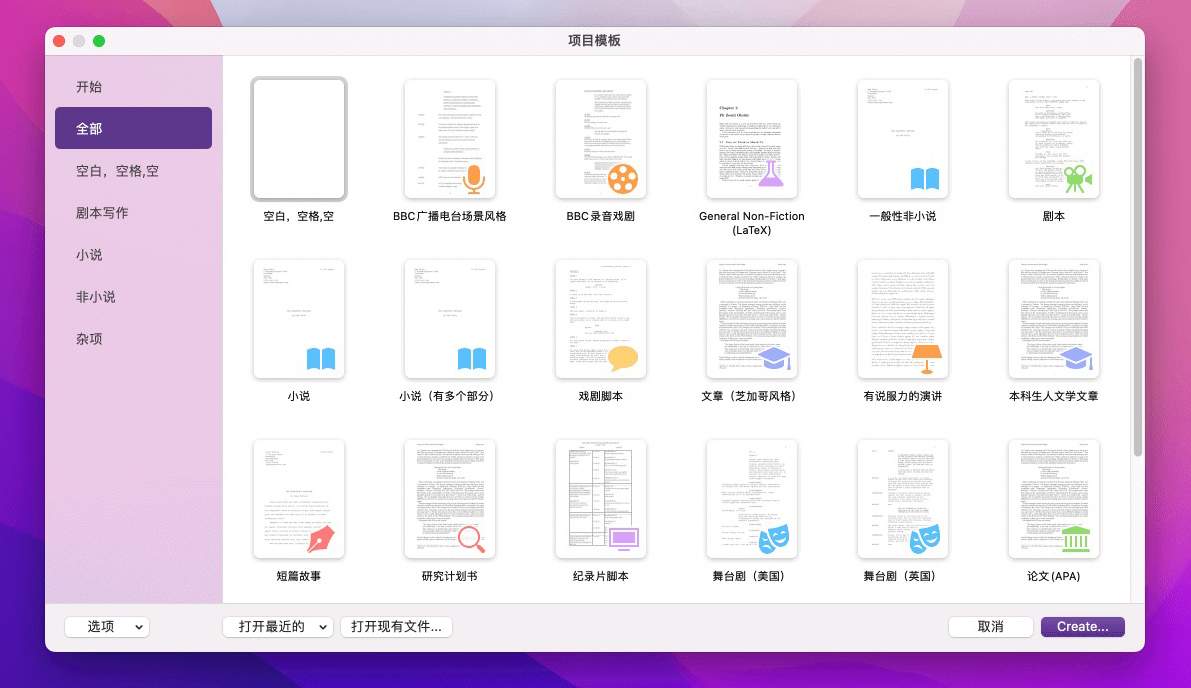Pick the 短篇故事 pen nib template
The width and height of the screenshot is (1191, 688).
(298, 499)
